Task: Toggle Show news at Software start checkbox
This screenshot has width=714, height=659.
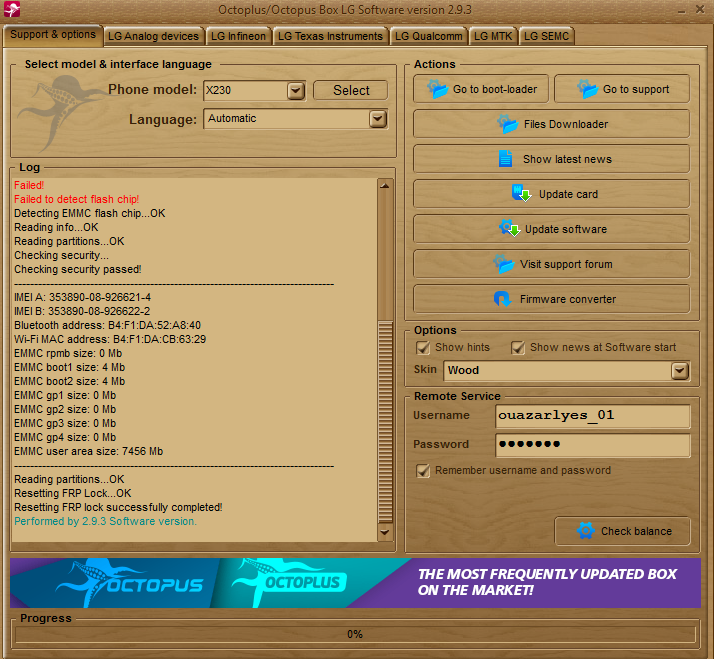Action: coord(518,347)
